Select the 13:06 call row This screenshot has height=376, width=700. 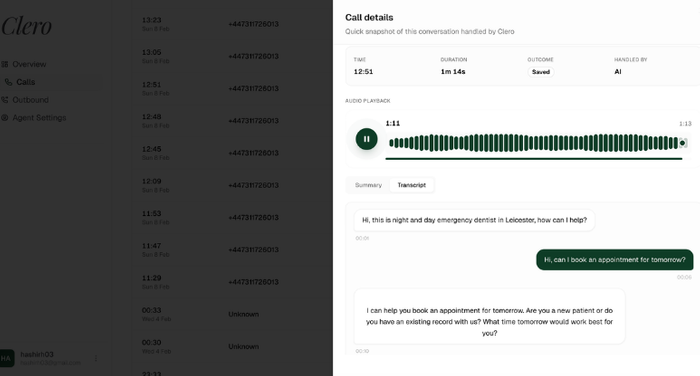(232, 56)
